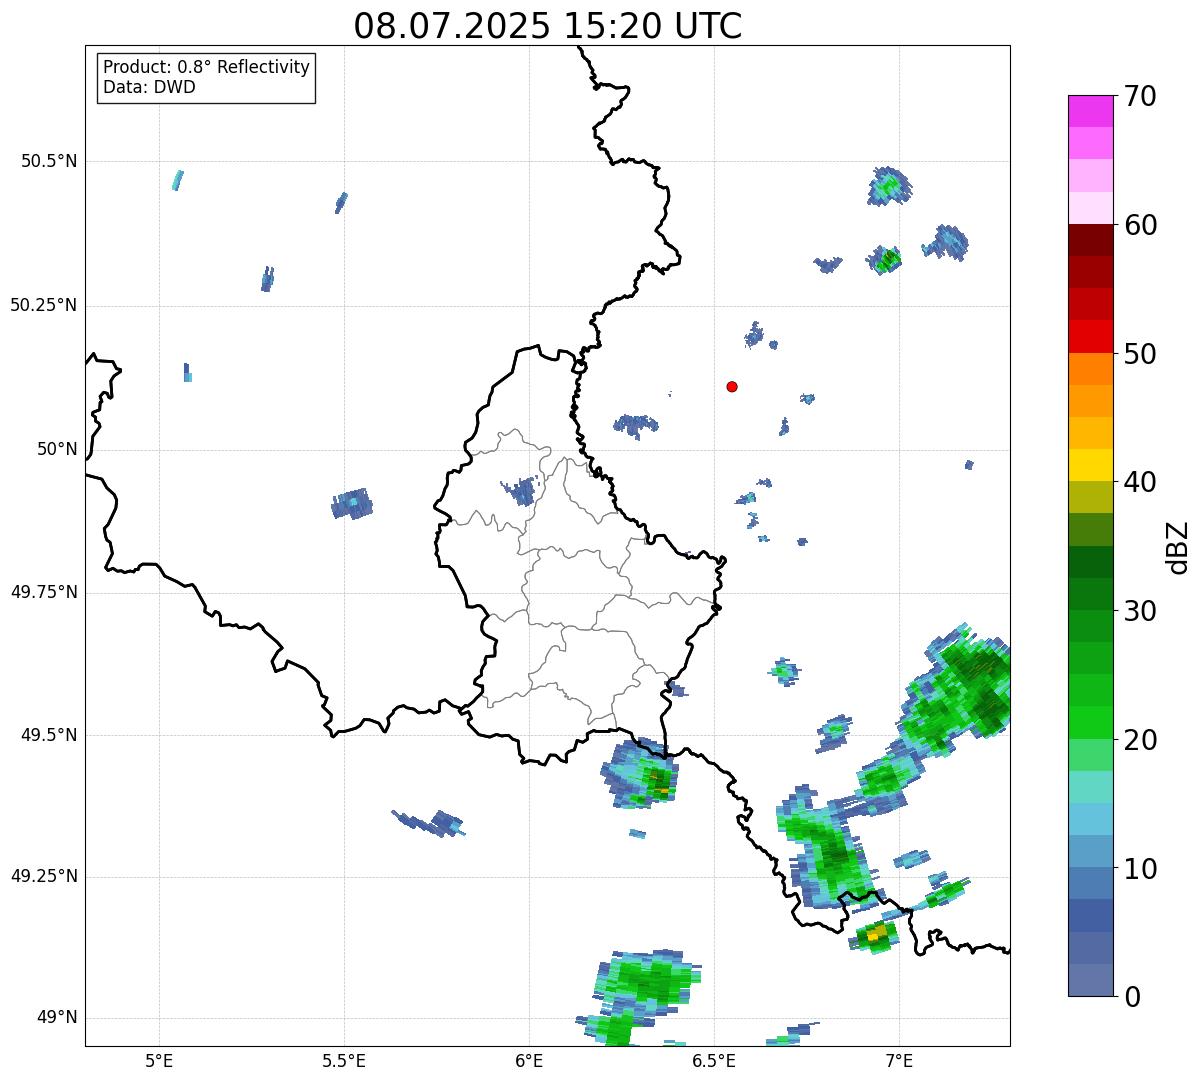
Task: Click the 49.5°N latitude label
Action: click(49, 735)
